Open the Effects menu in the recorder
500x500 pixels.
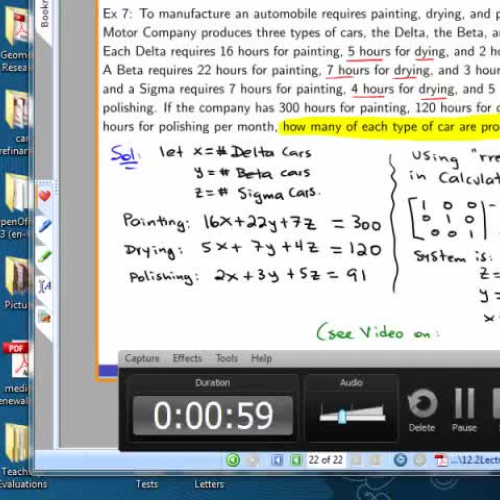[x=187, y=358]
